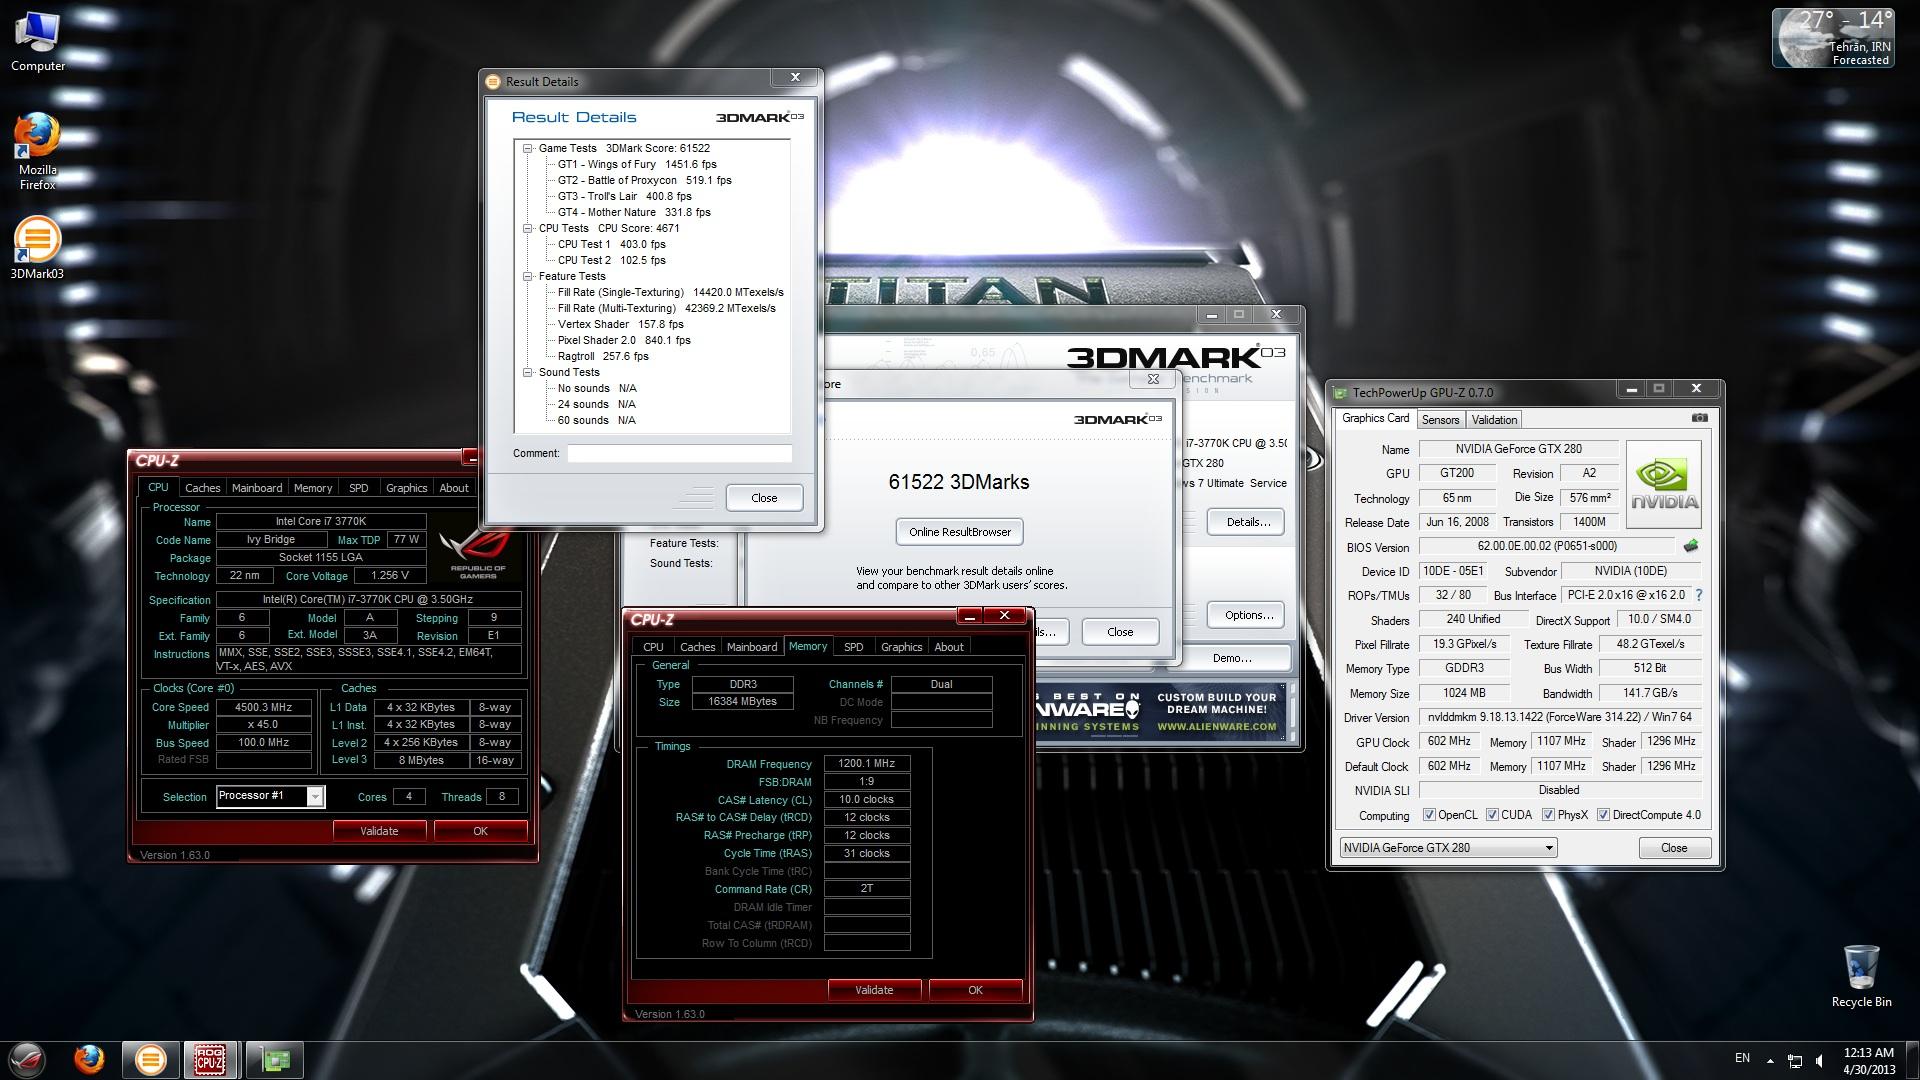Collapse the Game Tests tree node

point(528,148)
